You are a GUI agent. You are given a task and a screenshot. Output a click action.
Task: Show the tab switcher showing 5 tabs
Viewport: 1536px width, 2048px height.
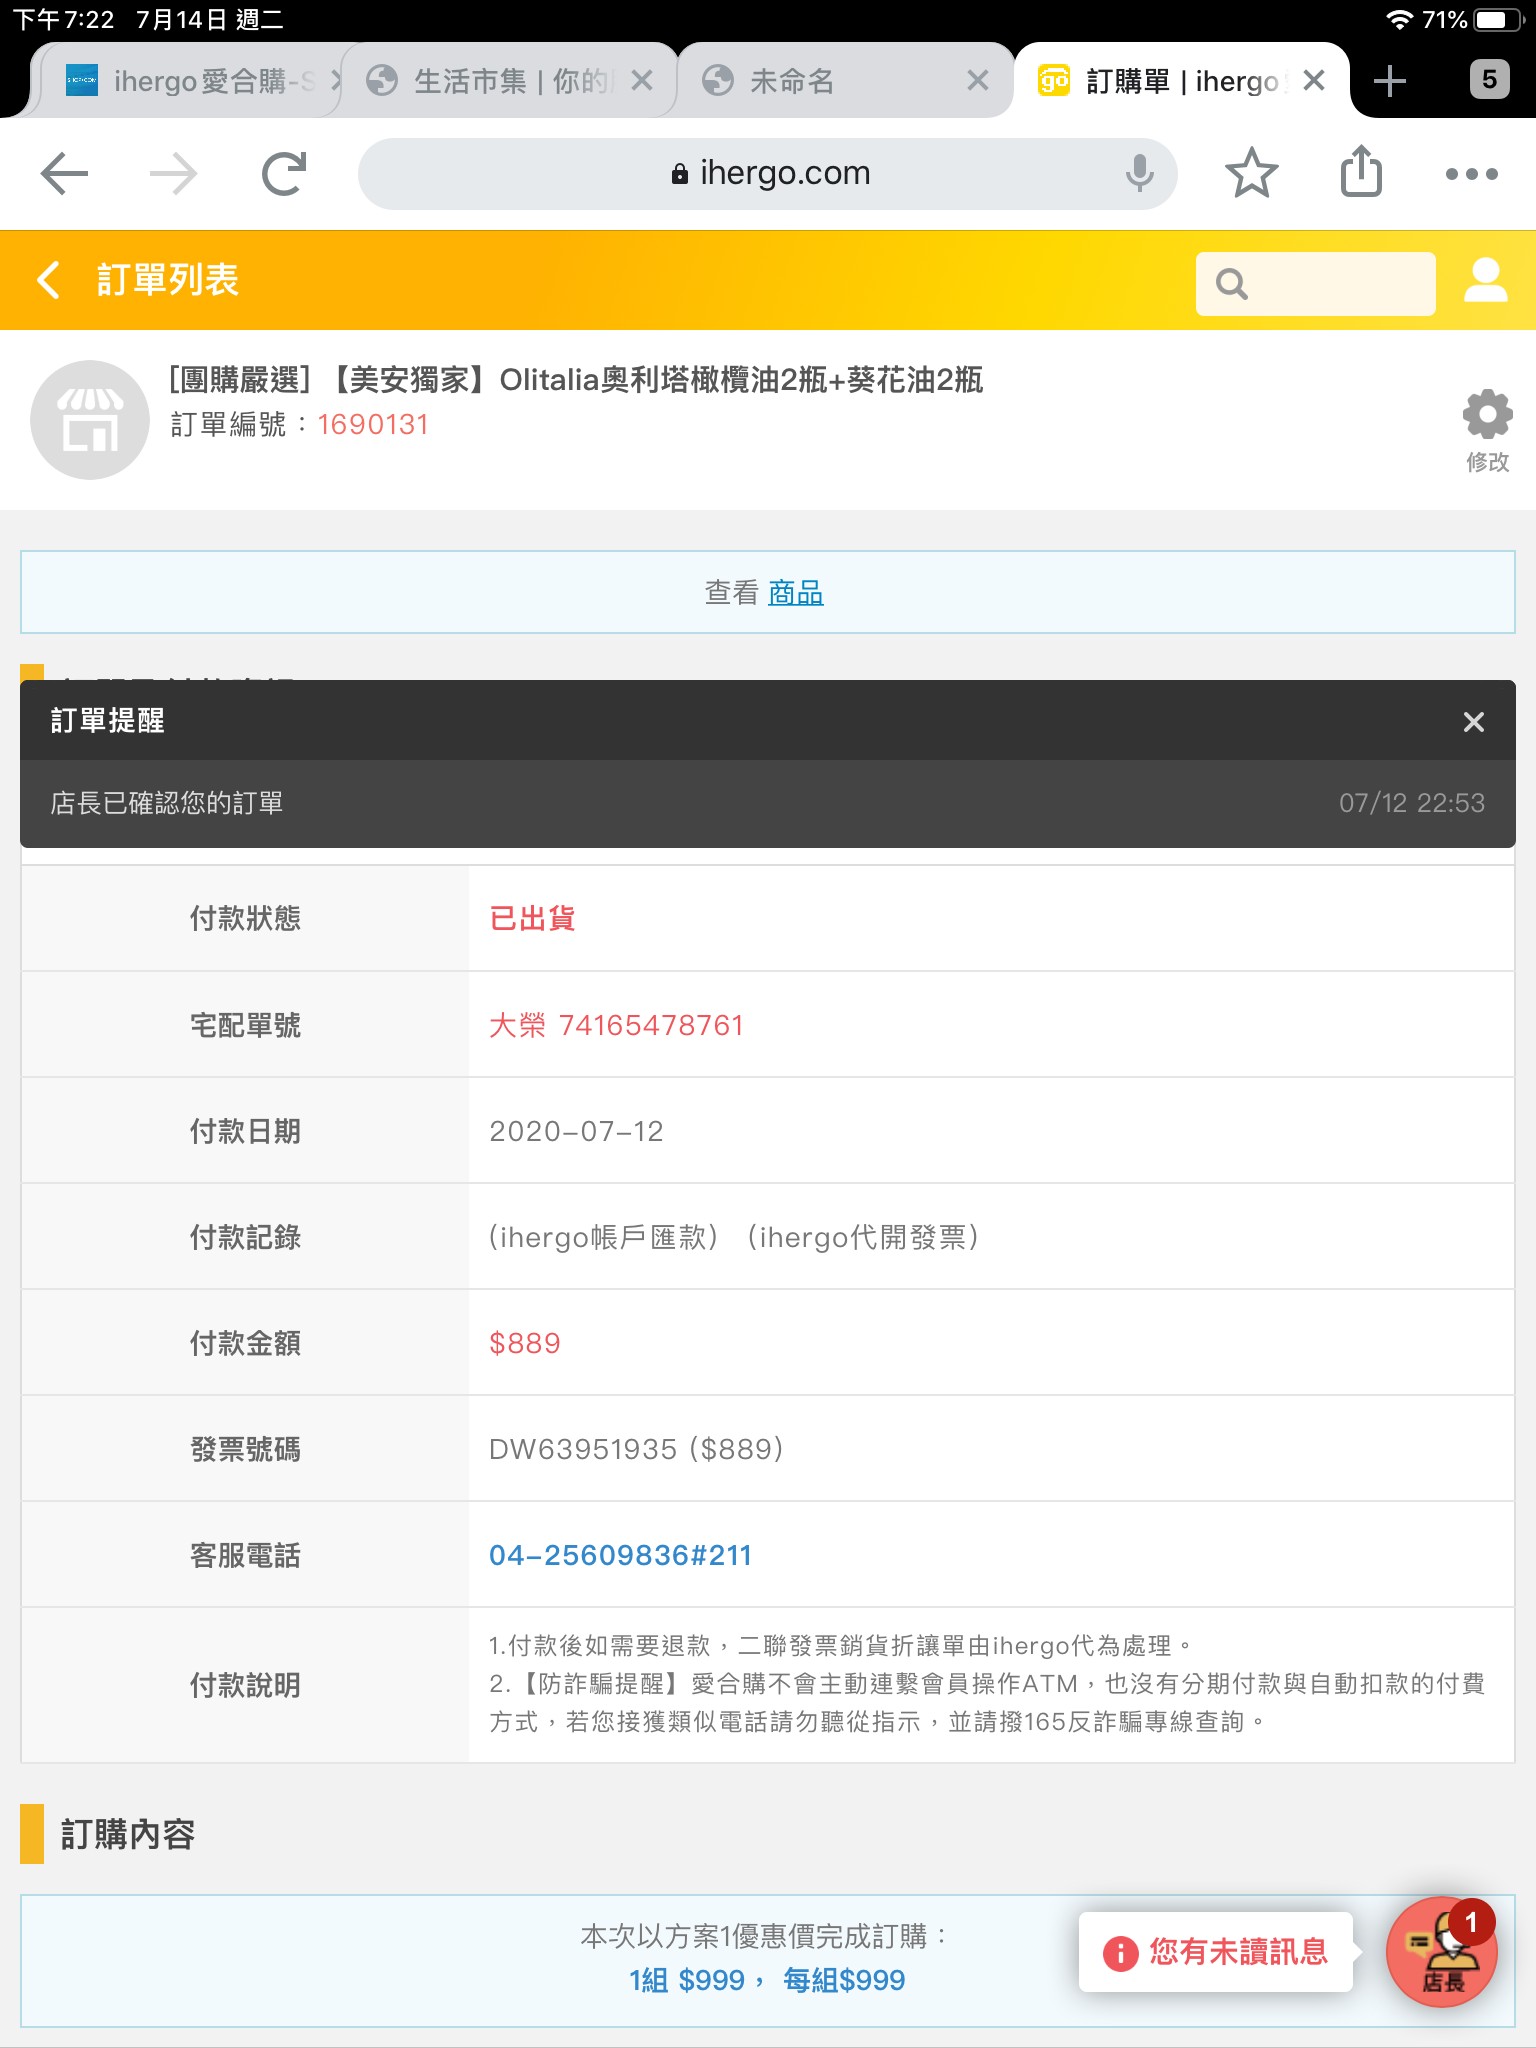(x=1489, y=80)
